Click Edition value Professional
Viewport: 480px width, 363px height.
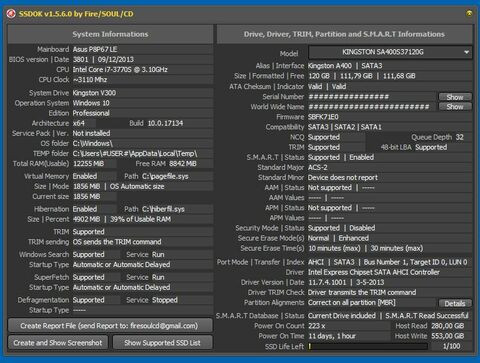(x=91, y=113)
